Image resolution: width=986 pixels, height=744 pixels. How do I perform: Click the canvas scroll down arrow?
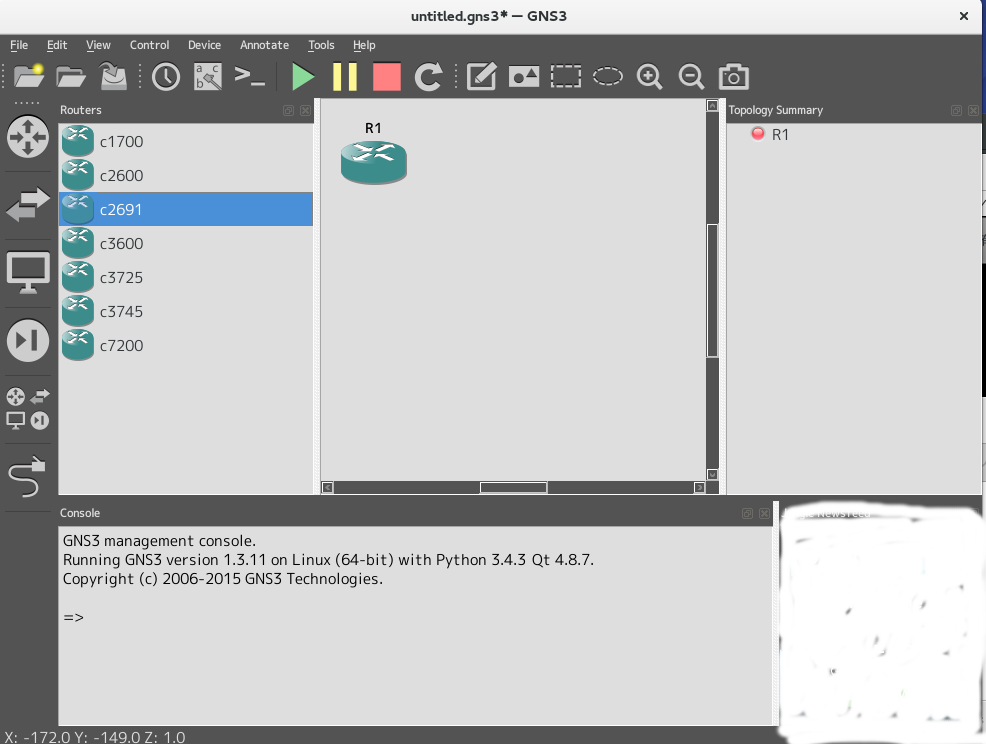pyautogui.click(x=712, y=474)
